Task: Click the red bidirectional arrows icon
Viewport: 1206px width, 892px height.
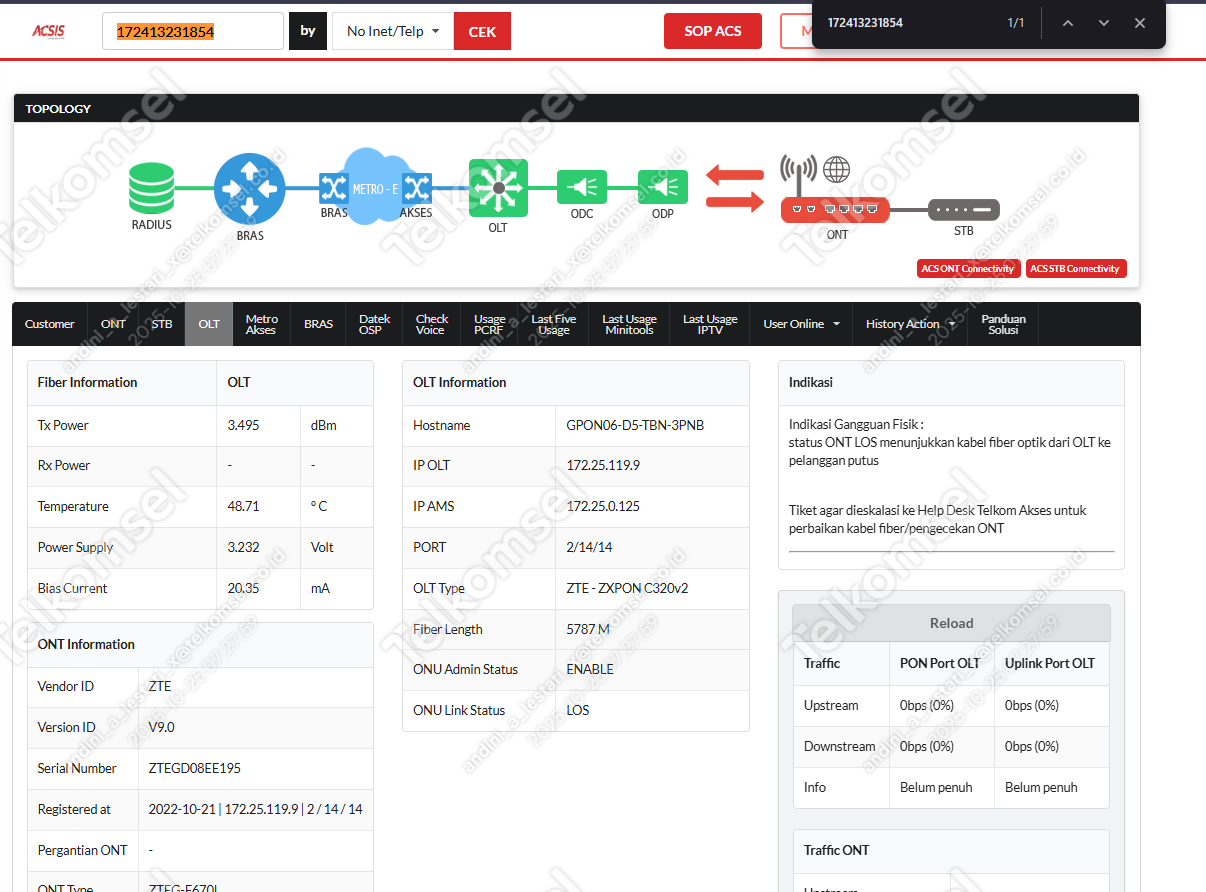Action: tap(734, 188)
